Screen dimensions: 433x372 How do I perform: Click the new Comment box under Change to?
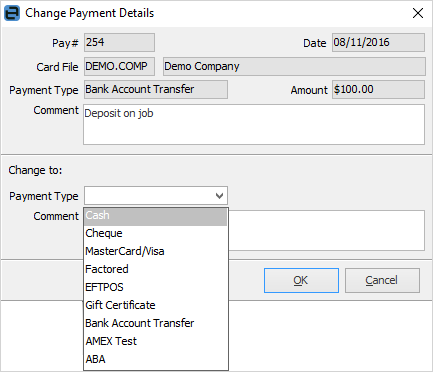327,230
